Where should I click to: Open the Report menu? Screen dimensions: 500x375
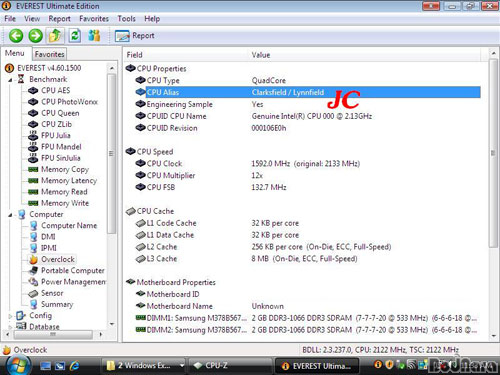[59, 19]
